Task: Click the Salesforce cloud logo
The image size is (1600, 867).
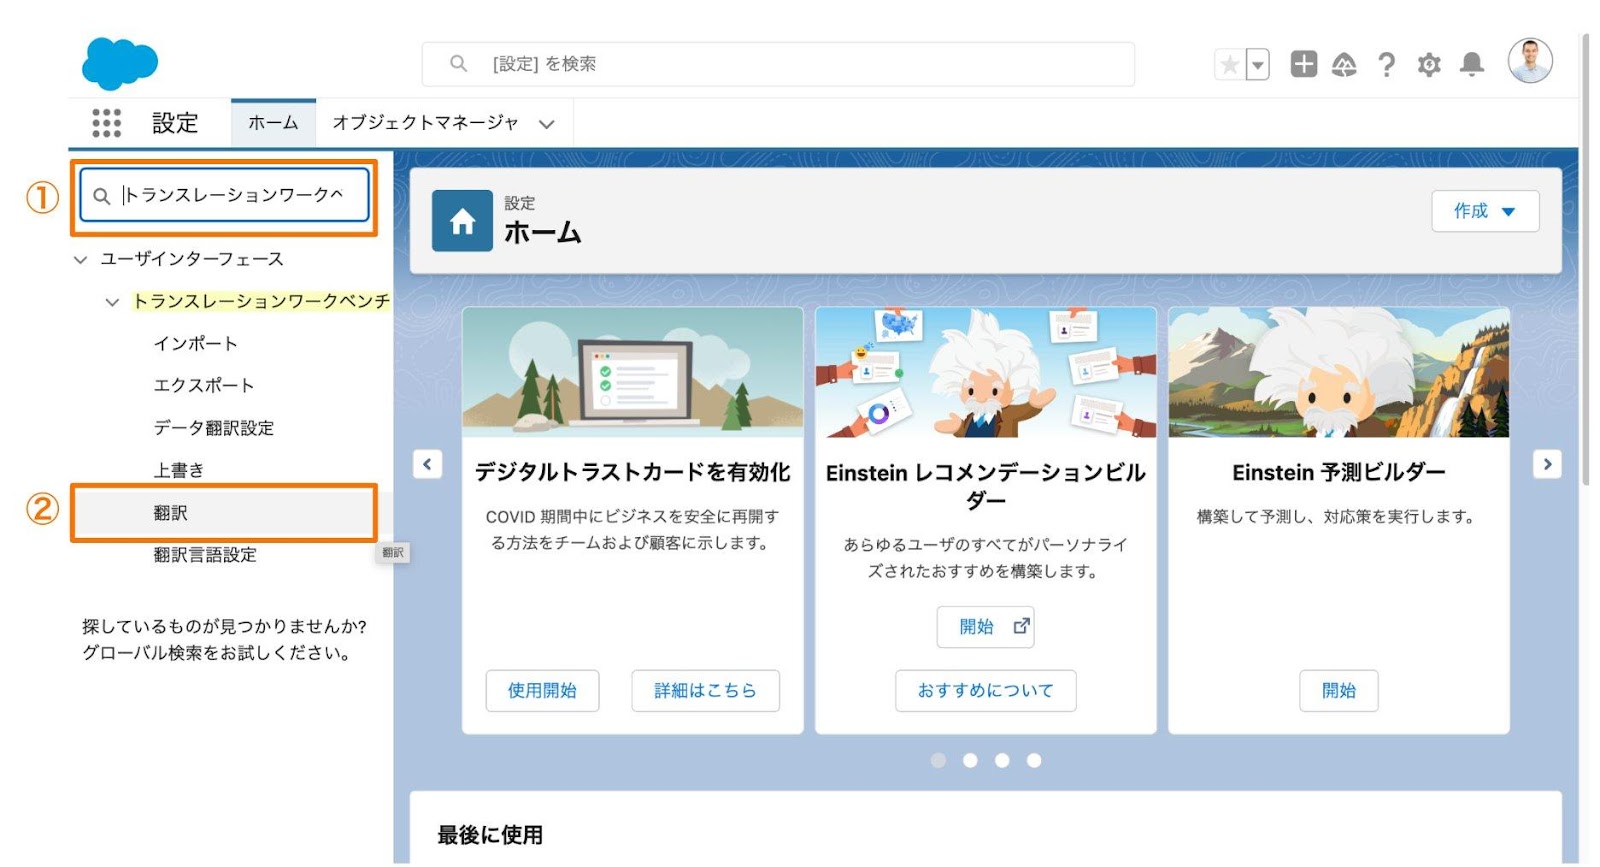Action: [120, 64]
